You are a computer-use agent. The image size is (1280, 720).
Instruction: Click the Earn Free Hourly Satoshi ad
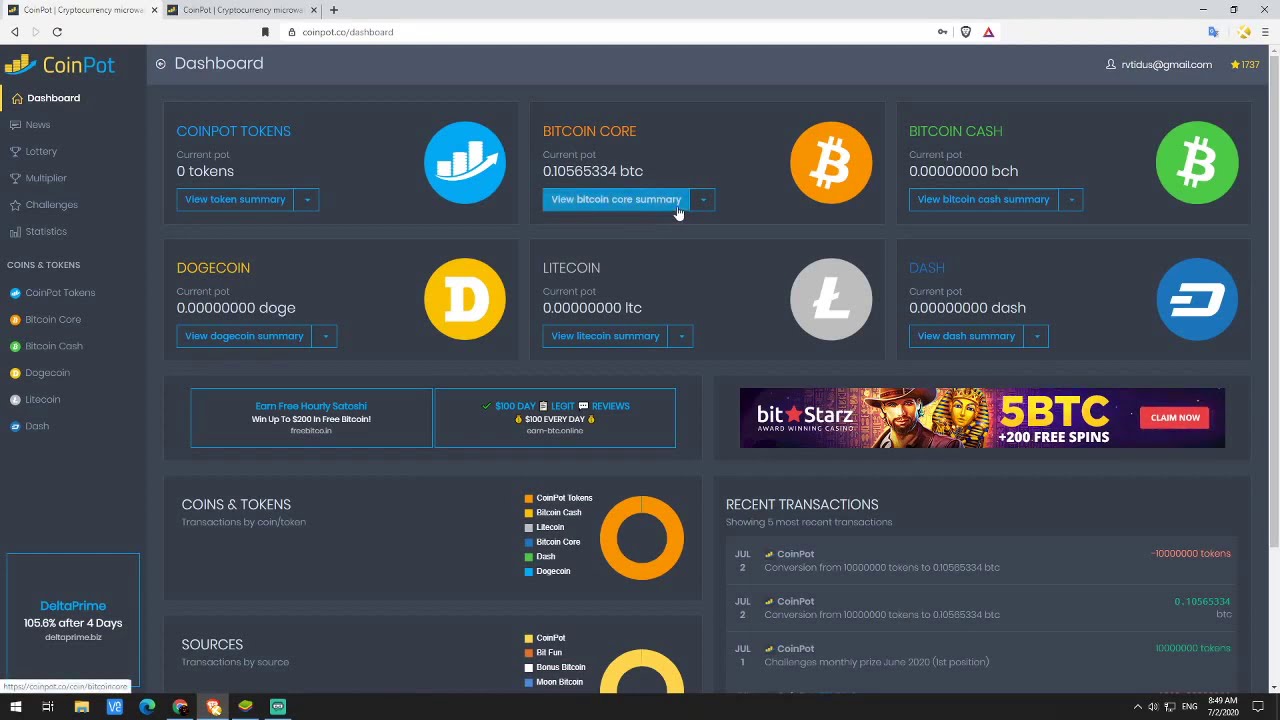point(311,418)
